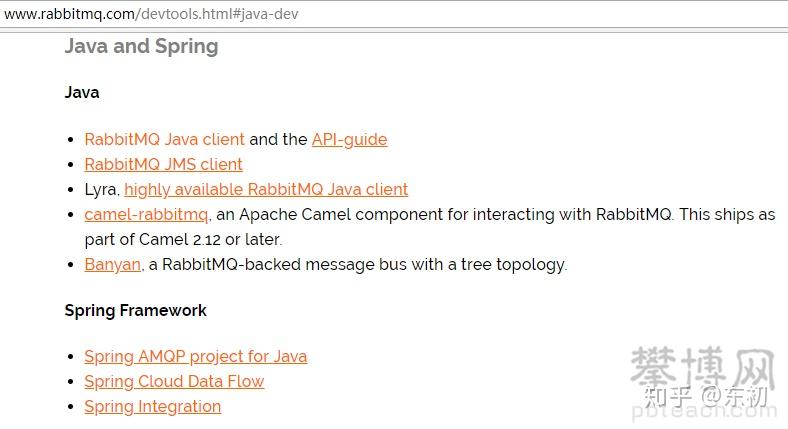The height and width of the screenshot is (429, 788).
Task: Open highly available RabbitMQ Java client link
Action: tap(266, 190)
